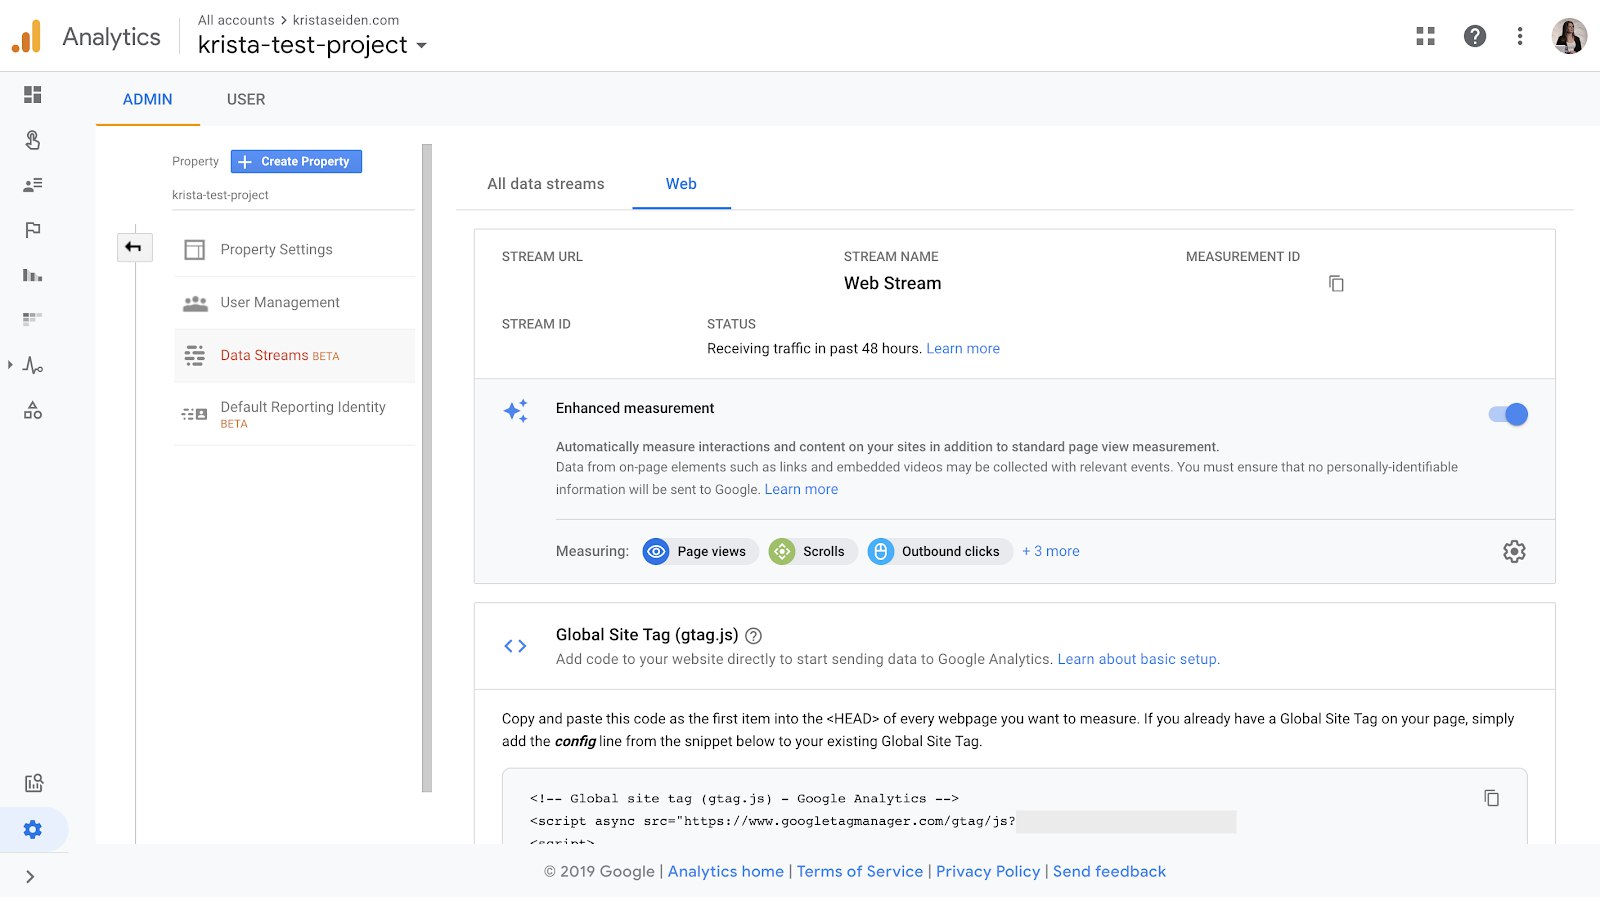Click the Analytics logo
Screen dimensions: 1600x897
(27, 37)
